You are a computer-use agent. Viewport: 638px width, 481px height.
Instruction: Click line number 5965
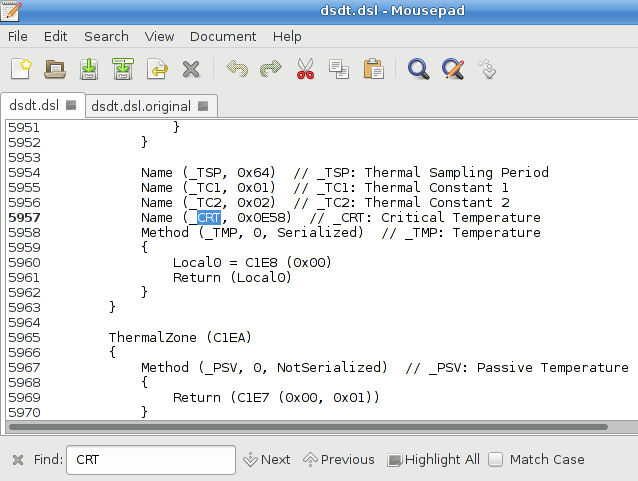[x=24, y=337]
